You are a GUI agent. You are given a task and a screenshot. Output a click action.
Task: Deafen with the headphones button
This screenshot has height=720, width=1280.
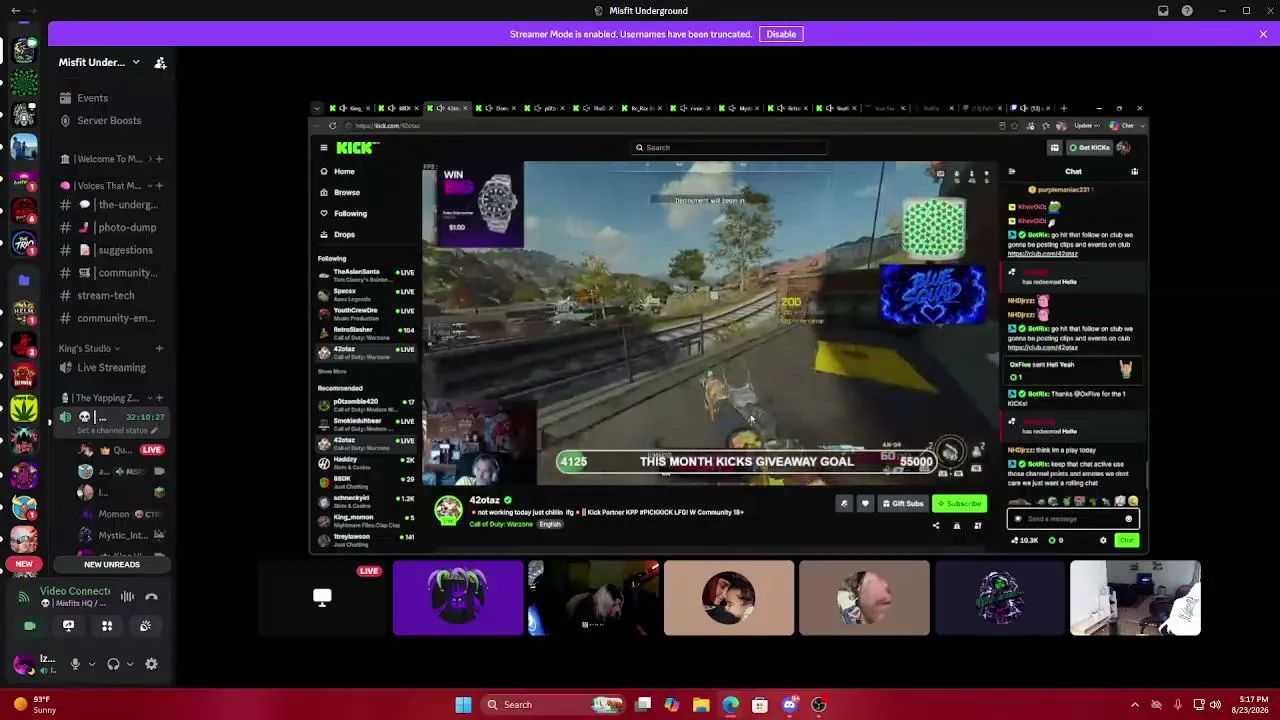point(113,664)
